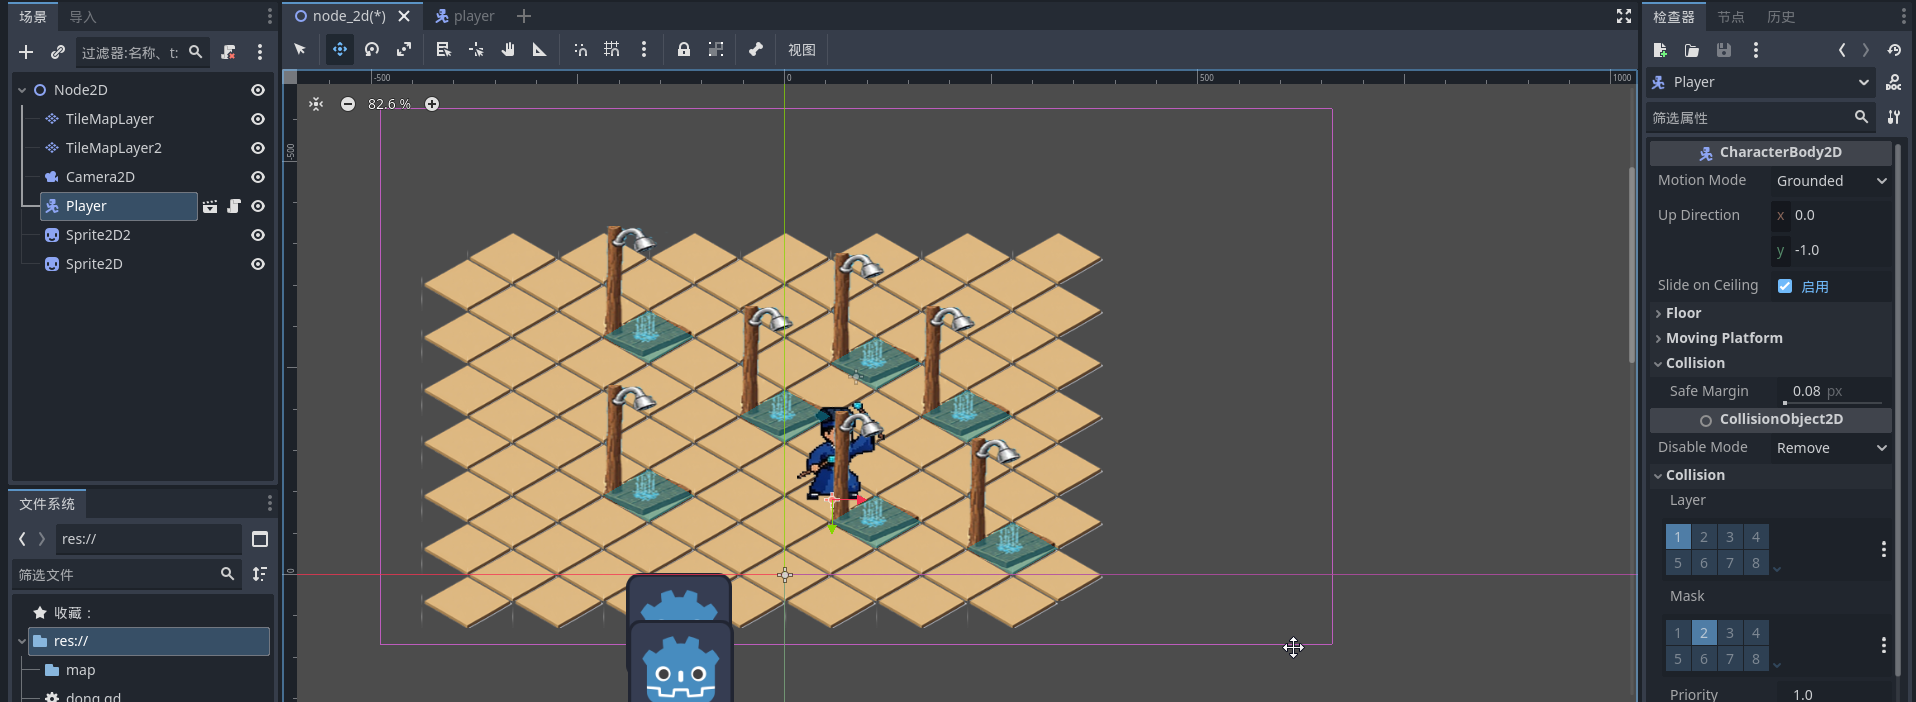Toggle visibility of Player node
Viewport: 1916px width, 702px height.
pos(258,206)
